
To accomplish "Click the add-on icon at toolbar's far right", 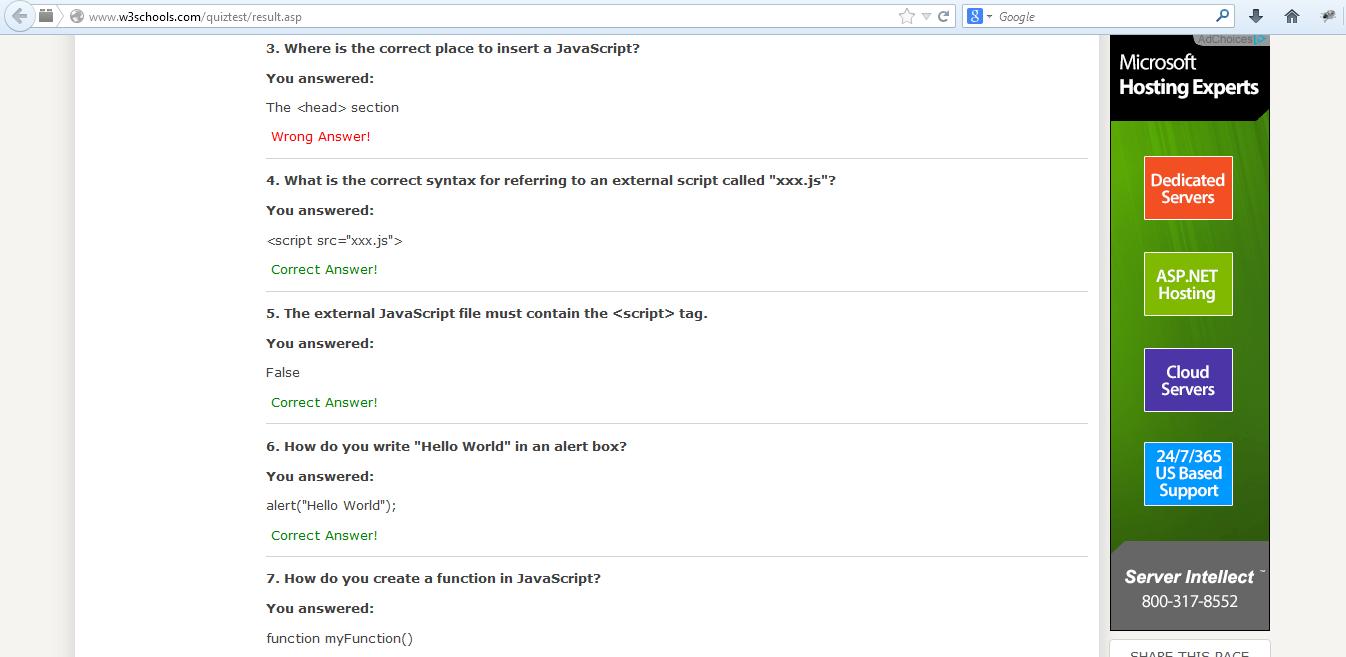I will (x=1328, y=16).
